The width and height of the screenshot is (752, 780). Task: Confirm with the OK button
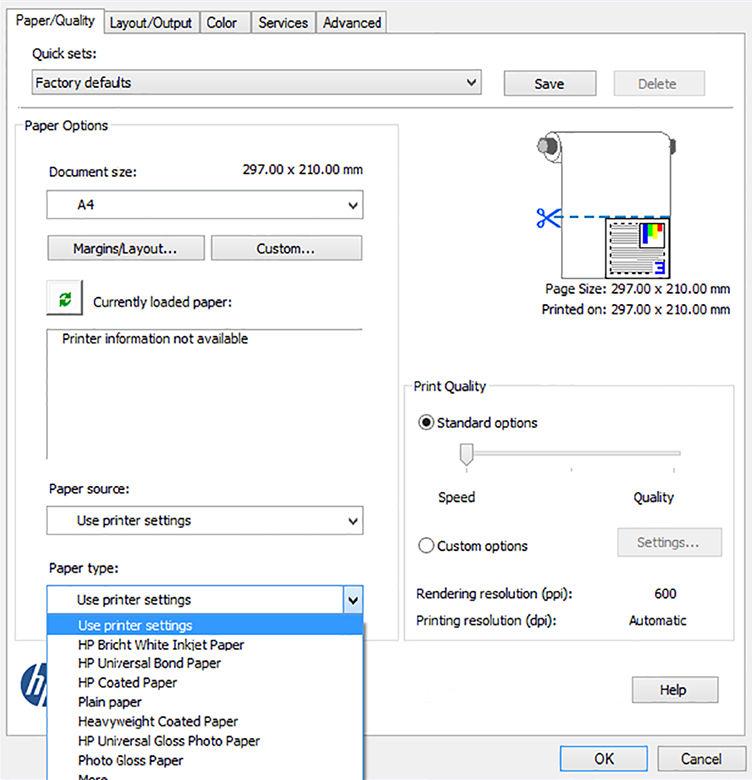coord(603,759)
